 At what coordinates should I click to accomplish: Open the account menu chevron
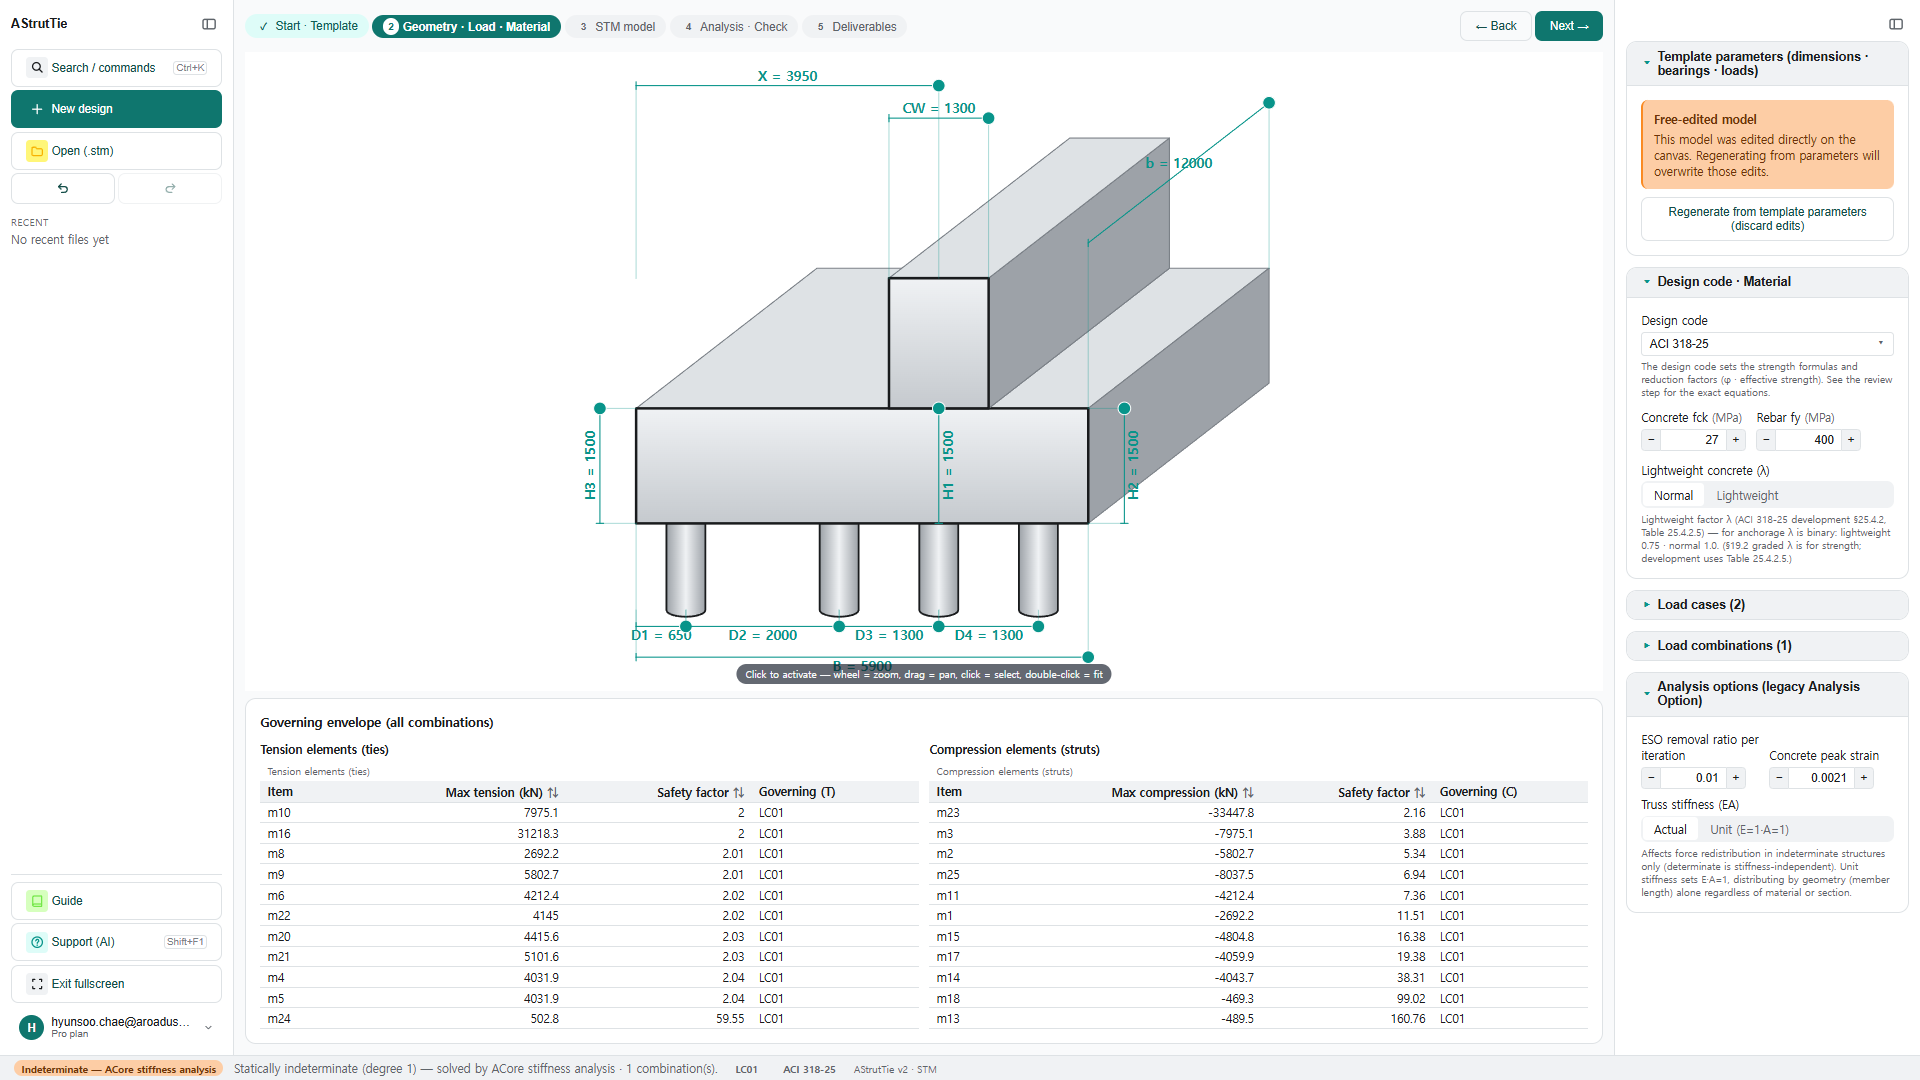[208, 1027]
